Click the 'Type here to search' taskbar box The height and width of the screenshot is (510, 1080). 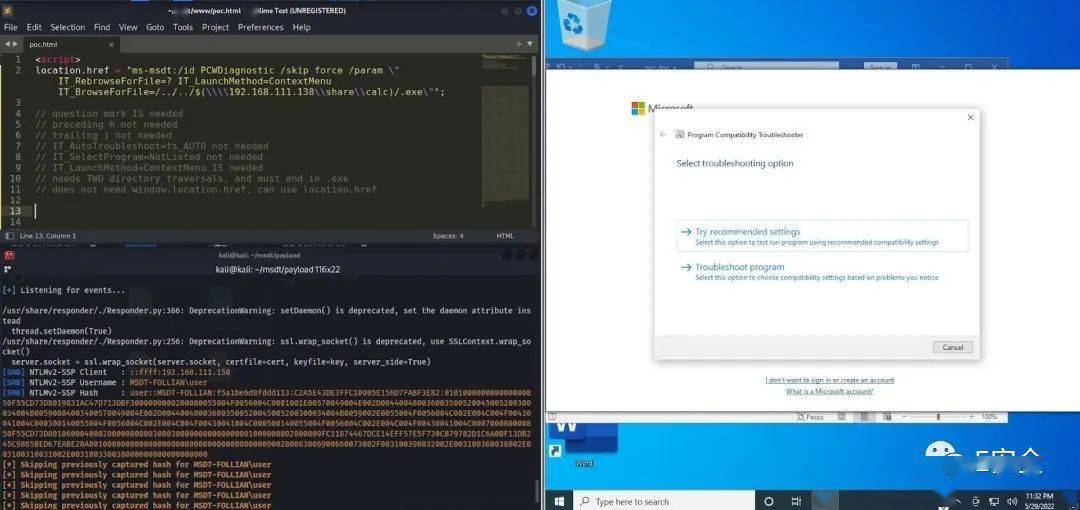coord(664,501)
